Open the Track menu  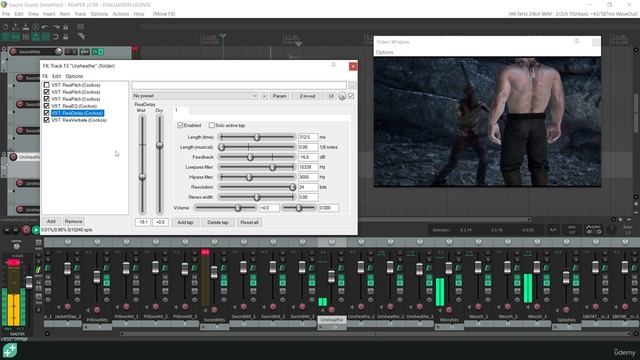pyautogui.click(x=80, y=14)
